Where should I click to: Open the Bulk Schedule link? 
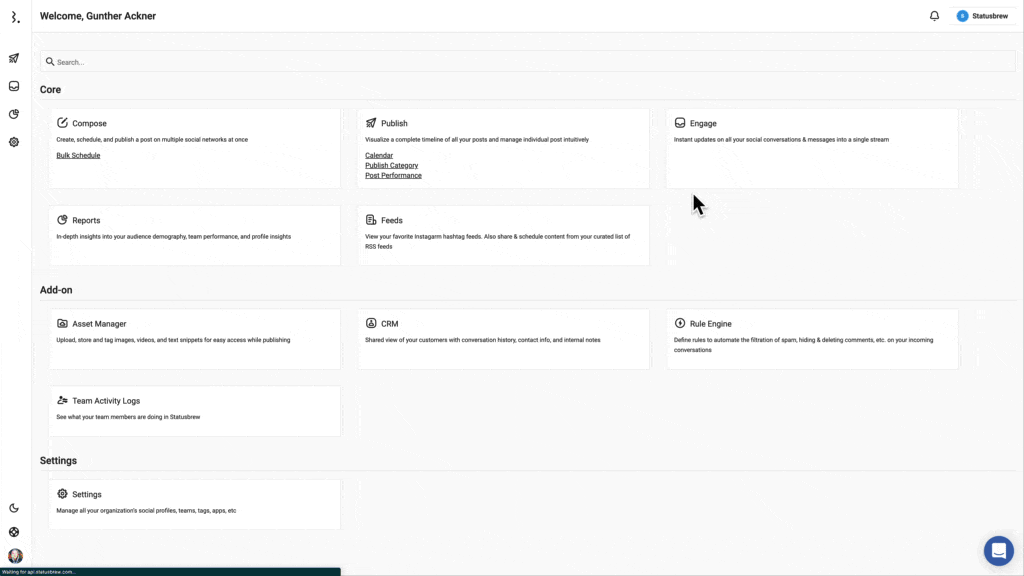[x=78, y=156]
